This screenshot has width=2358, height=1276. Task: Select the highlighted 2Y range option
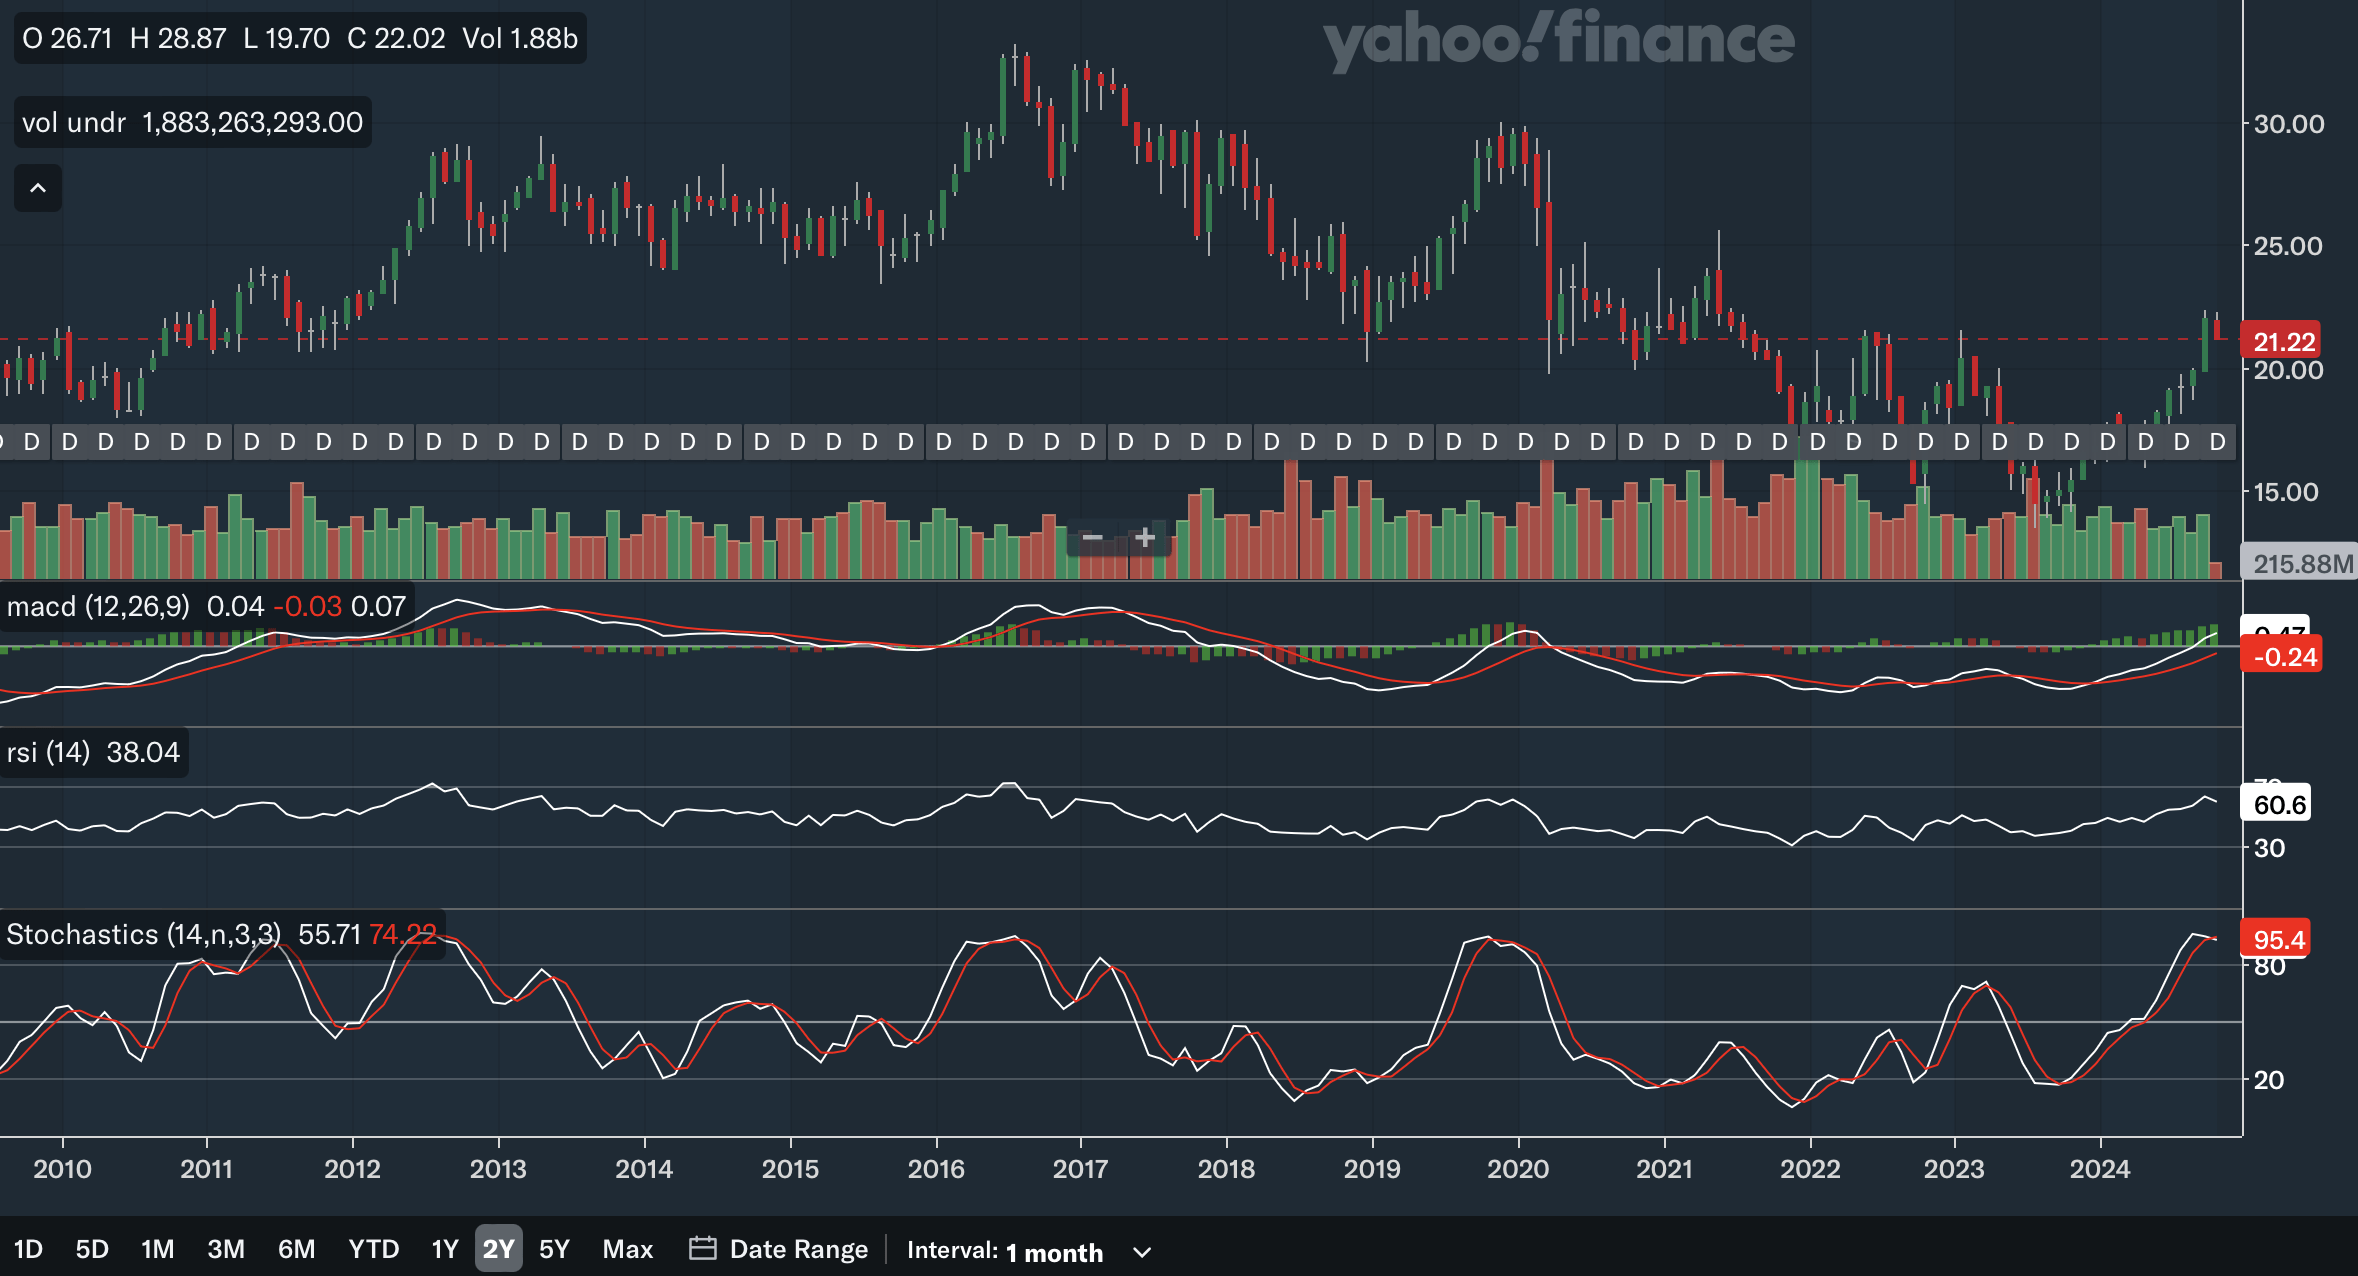pos(498,1249)
